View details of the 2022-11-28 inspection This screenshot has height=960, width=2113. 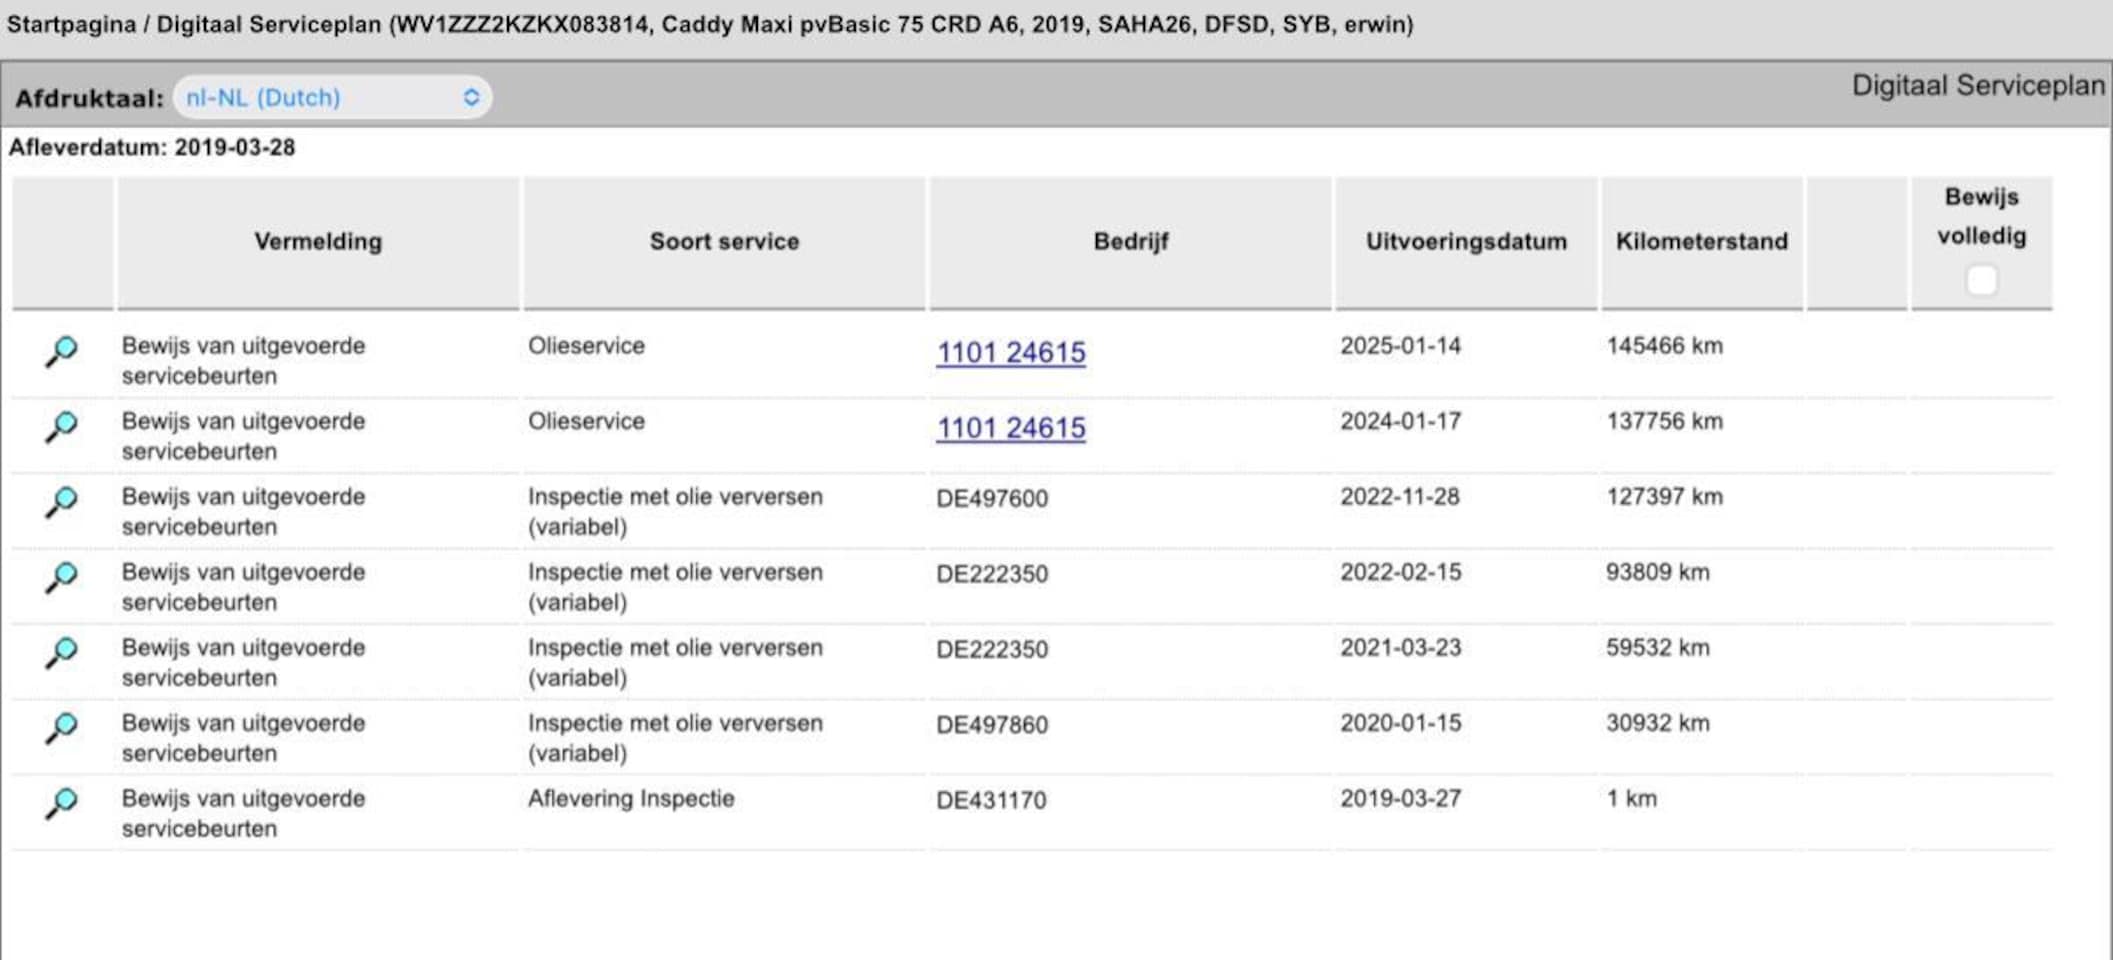click(x=61, y=502)
